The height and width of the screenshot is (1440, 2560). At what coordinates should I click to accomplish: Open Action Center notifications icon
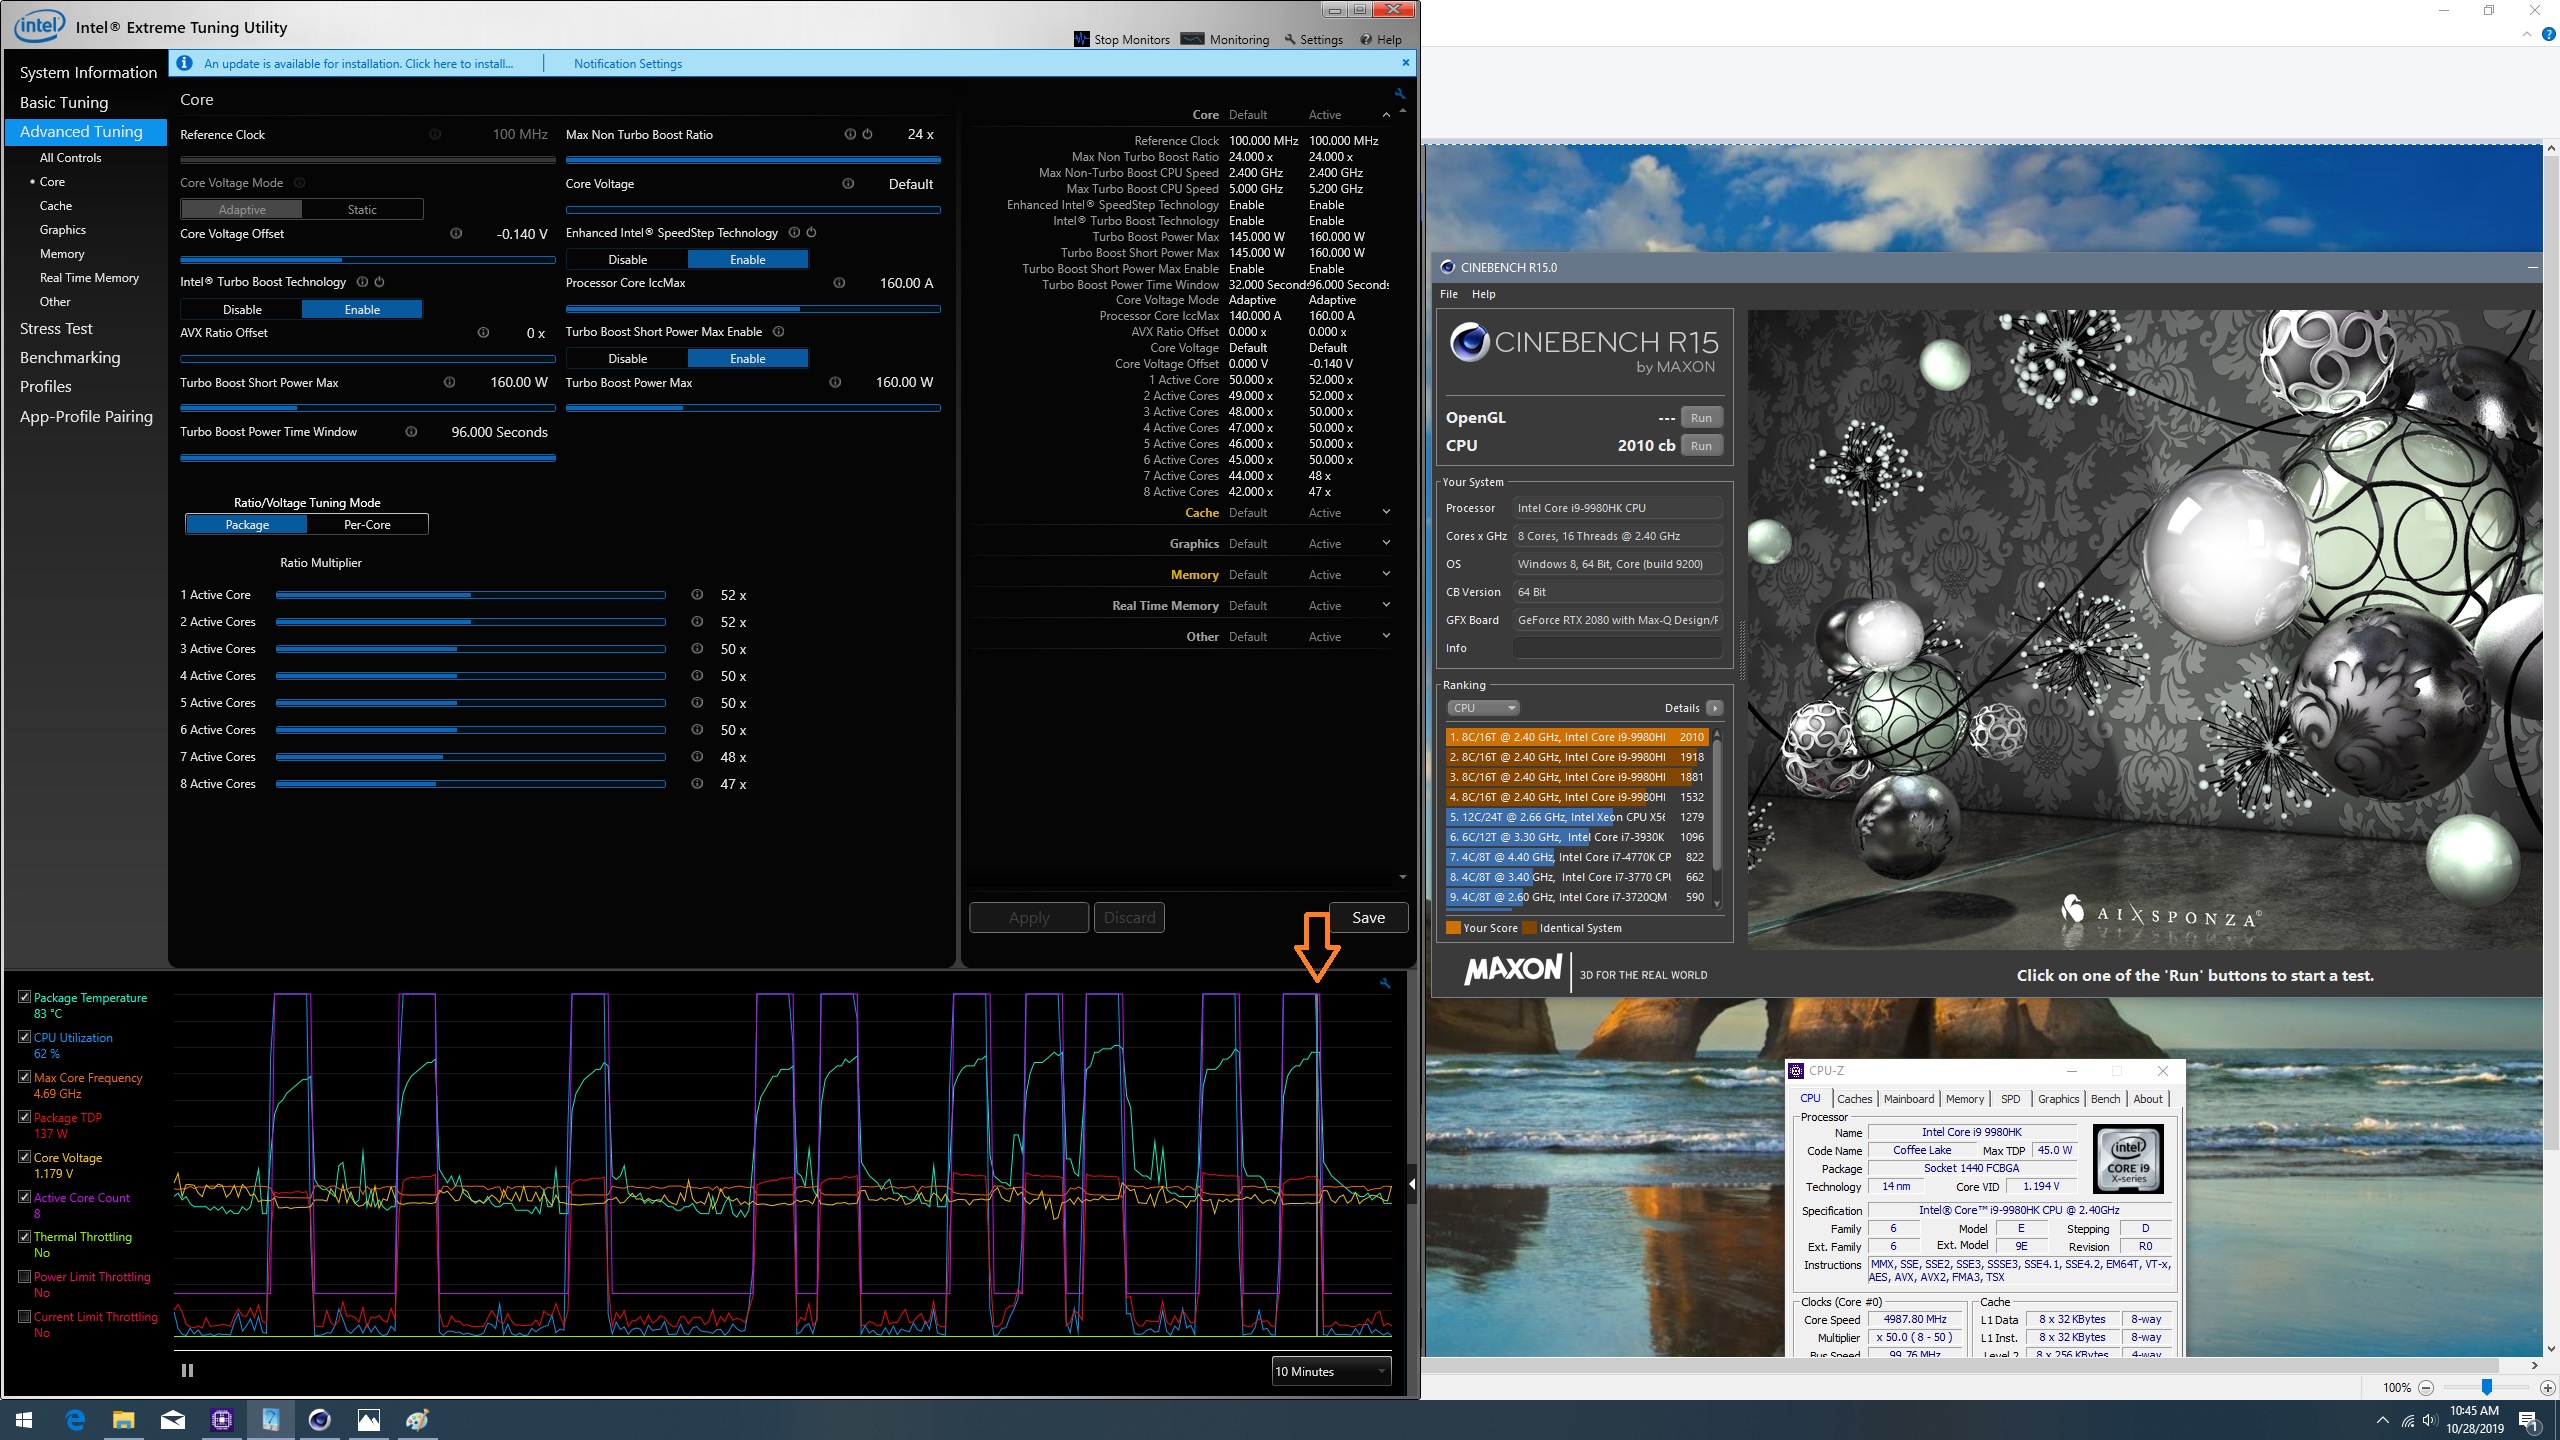pyautogui.click(x=2528, y=1420)
